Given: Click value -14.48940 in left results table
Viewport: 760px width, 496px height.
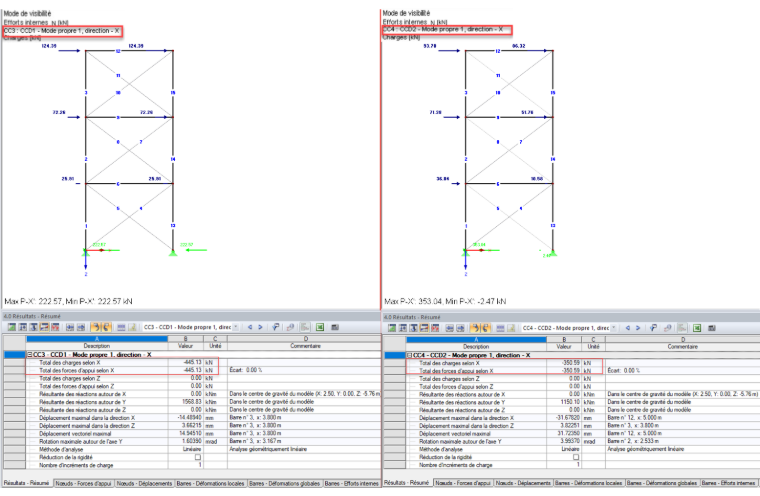Looking at the screenshot, I should tap(190, 417).
